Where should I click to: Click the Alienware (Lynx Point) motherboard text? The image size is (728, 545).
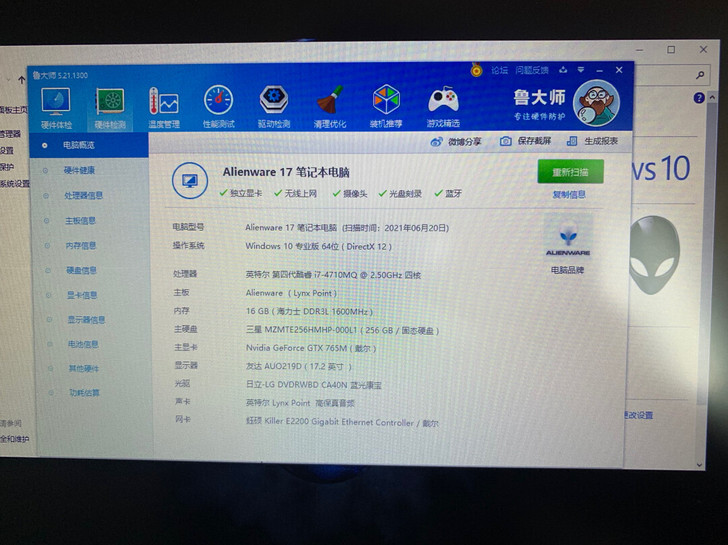[x=291, y=293]
